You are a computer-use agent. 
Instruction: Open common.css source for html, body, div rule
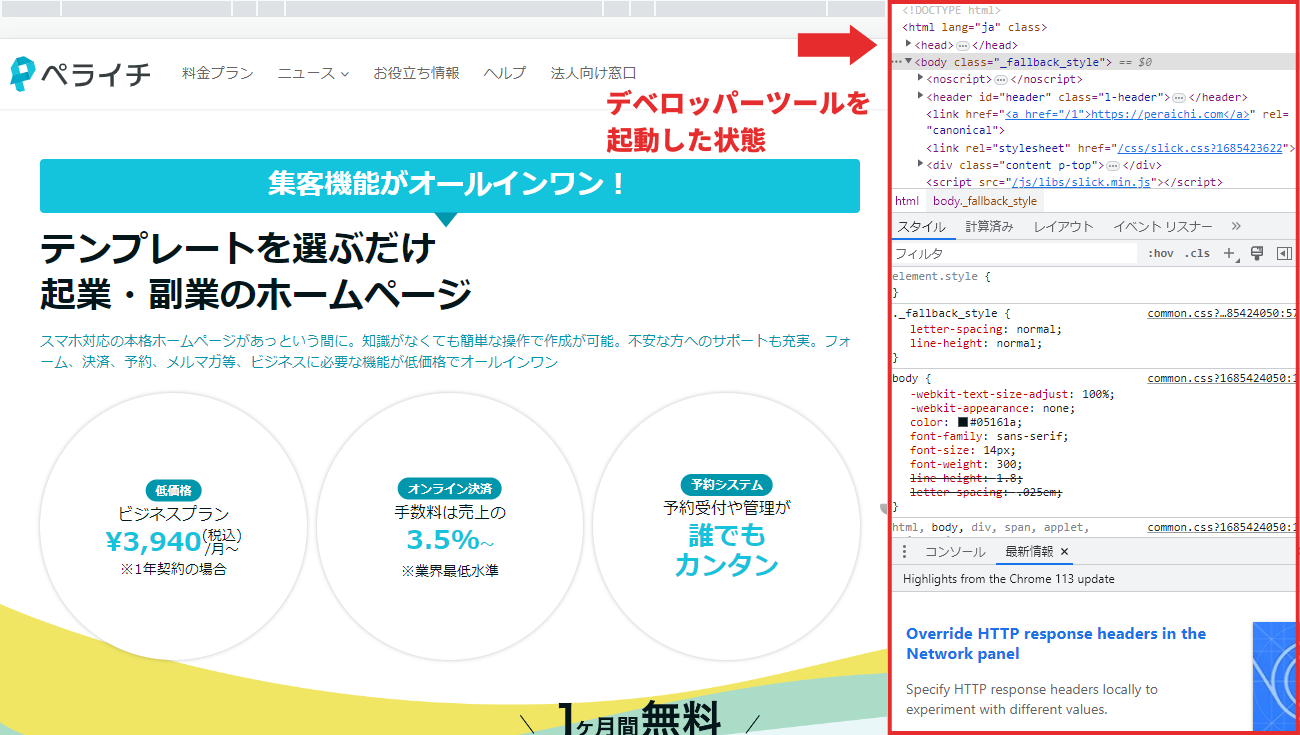(x=1222, y=527)
